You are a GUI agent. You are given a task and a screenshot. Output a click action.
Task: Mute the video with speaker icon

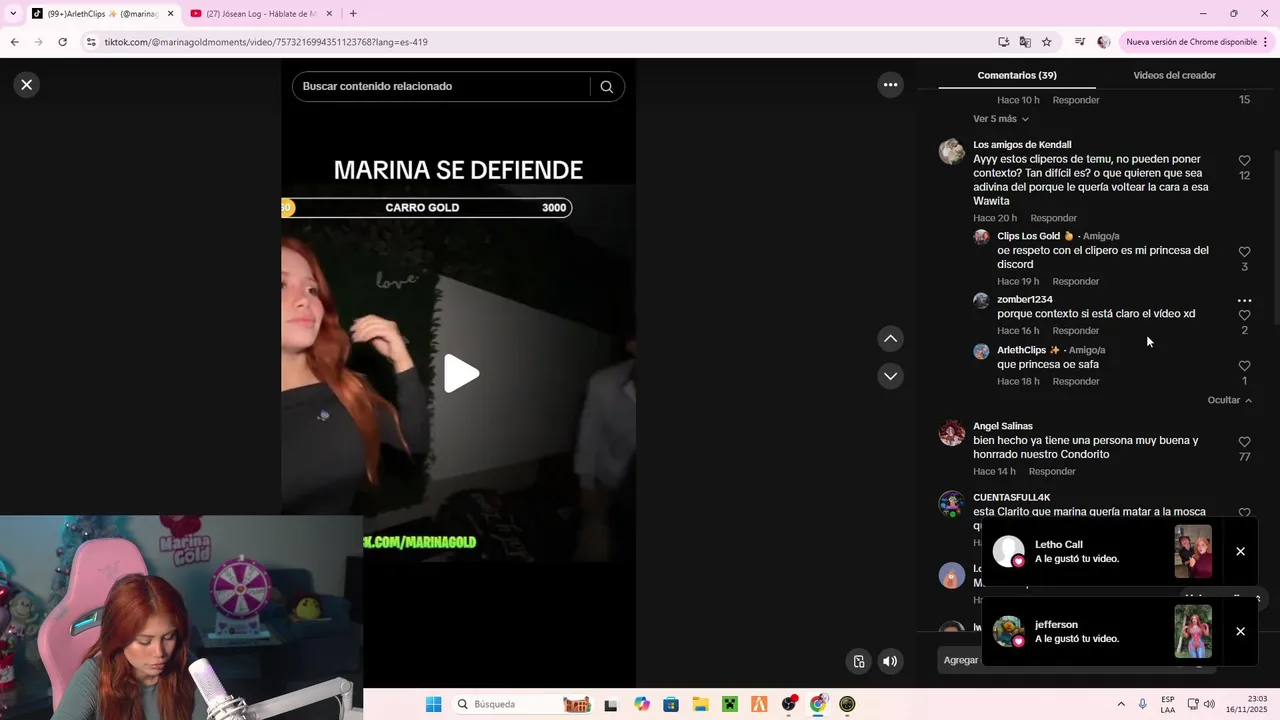(x=890, y=661)
